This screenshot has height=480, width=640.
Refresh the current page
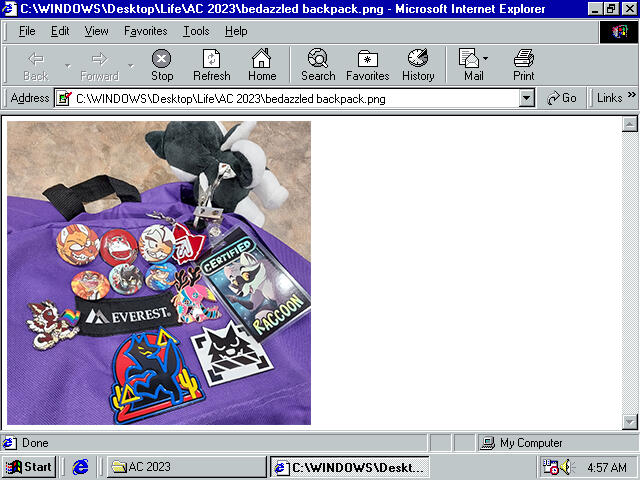pyautogui.click(x=211, y=65)
